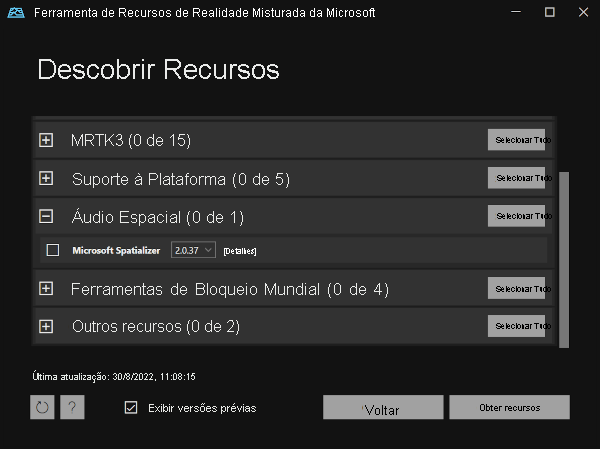Image resolution: width=600 pixels, height=449 pixels.
Task: Expand Suporte à Plataforma section
Action: pyautogui.click(x=46, y=178)
